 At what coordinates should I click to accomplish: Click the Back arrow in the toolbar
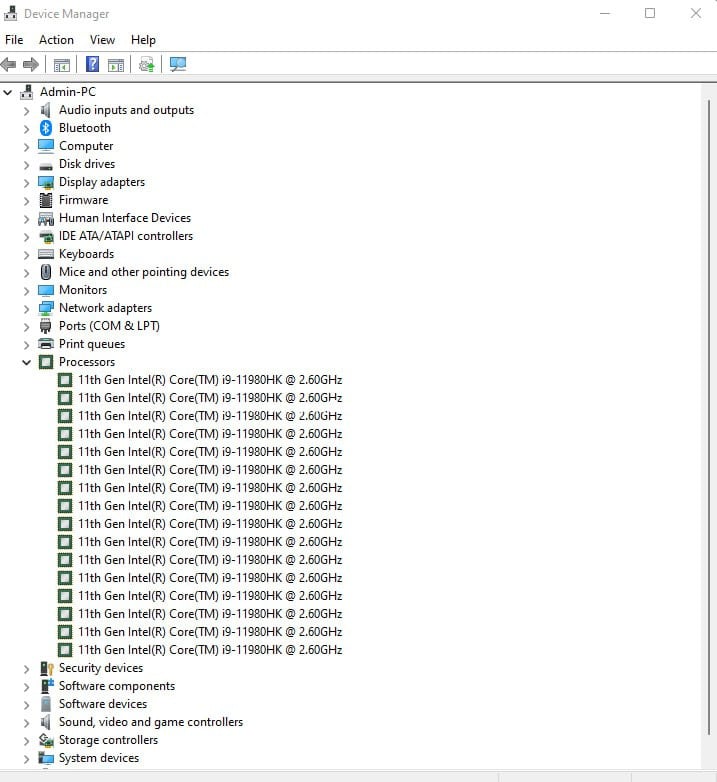(9, 65)
